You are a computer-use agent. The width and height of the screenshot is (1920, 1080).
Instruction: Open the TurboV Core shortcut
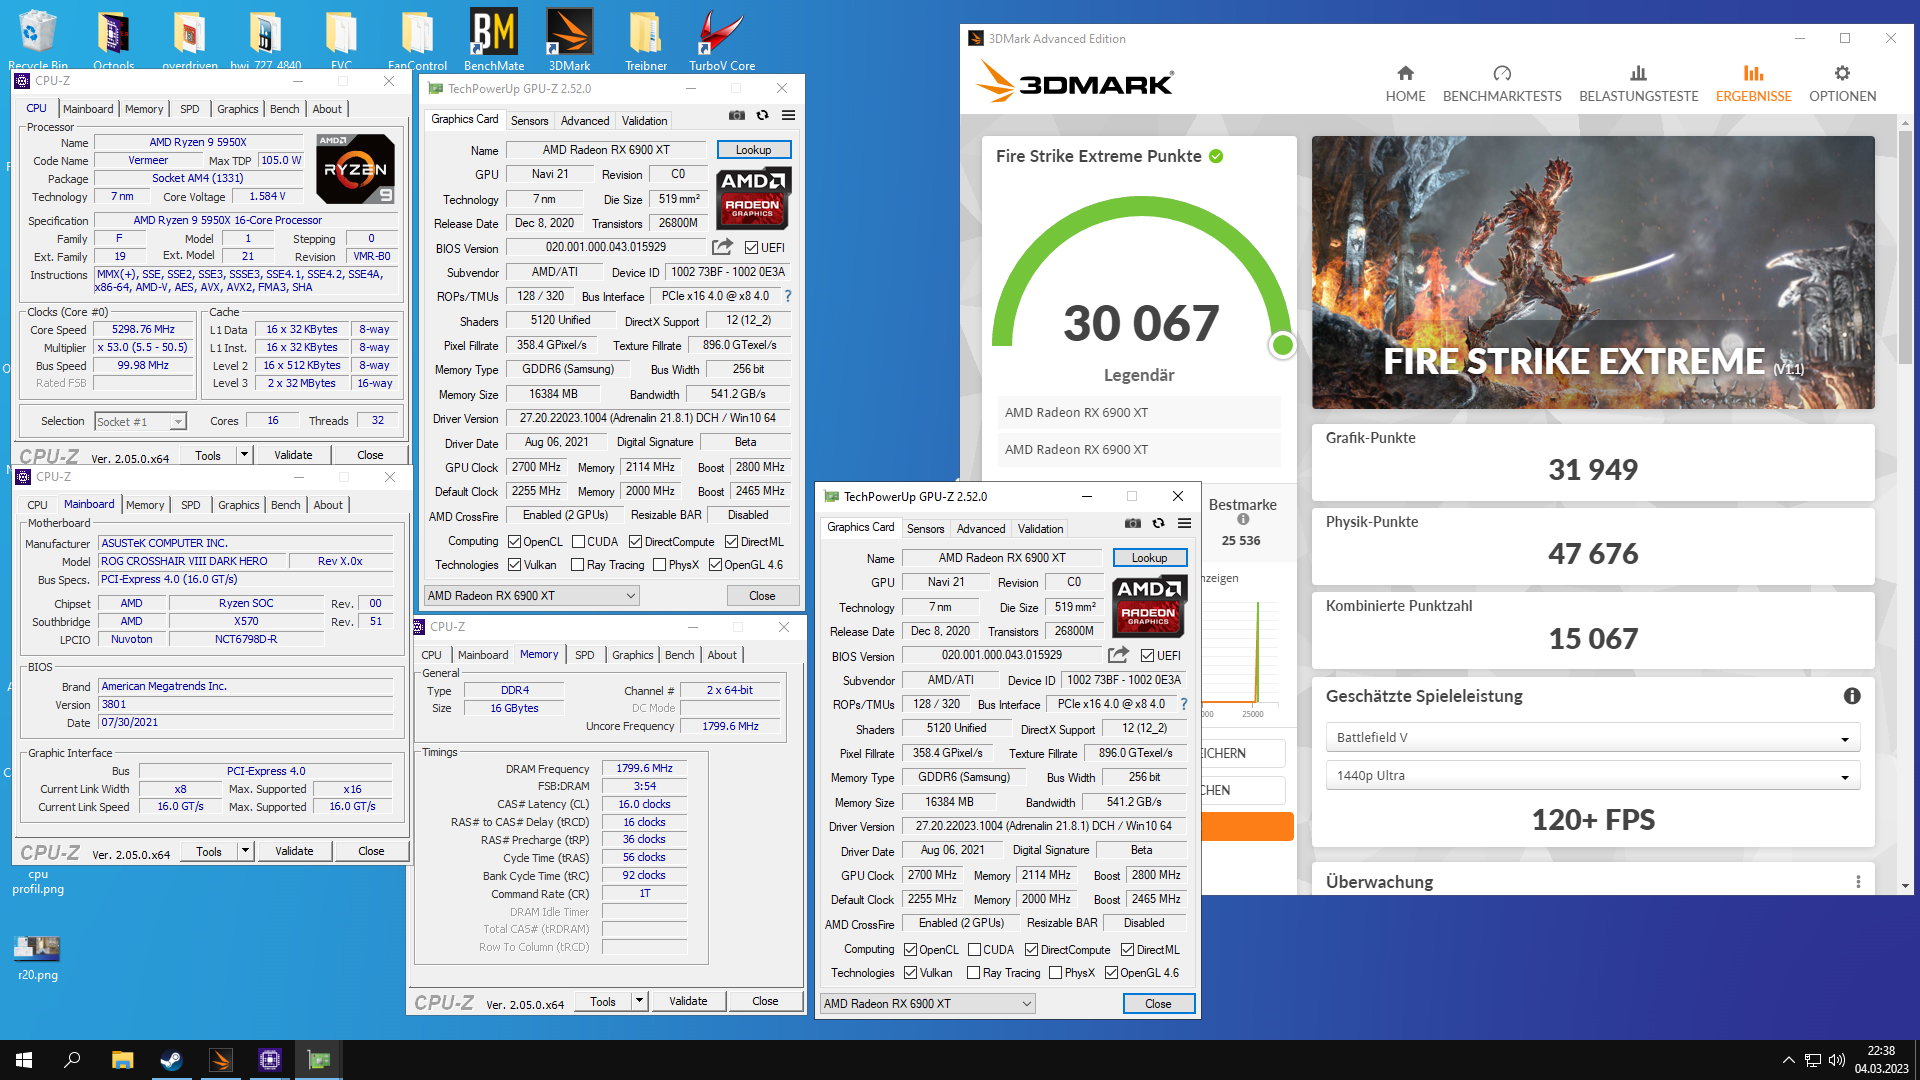(722, 40)
